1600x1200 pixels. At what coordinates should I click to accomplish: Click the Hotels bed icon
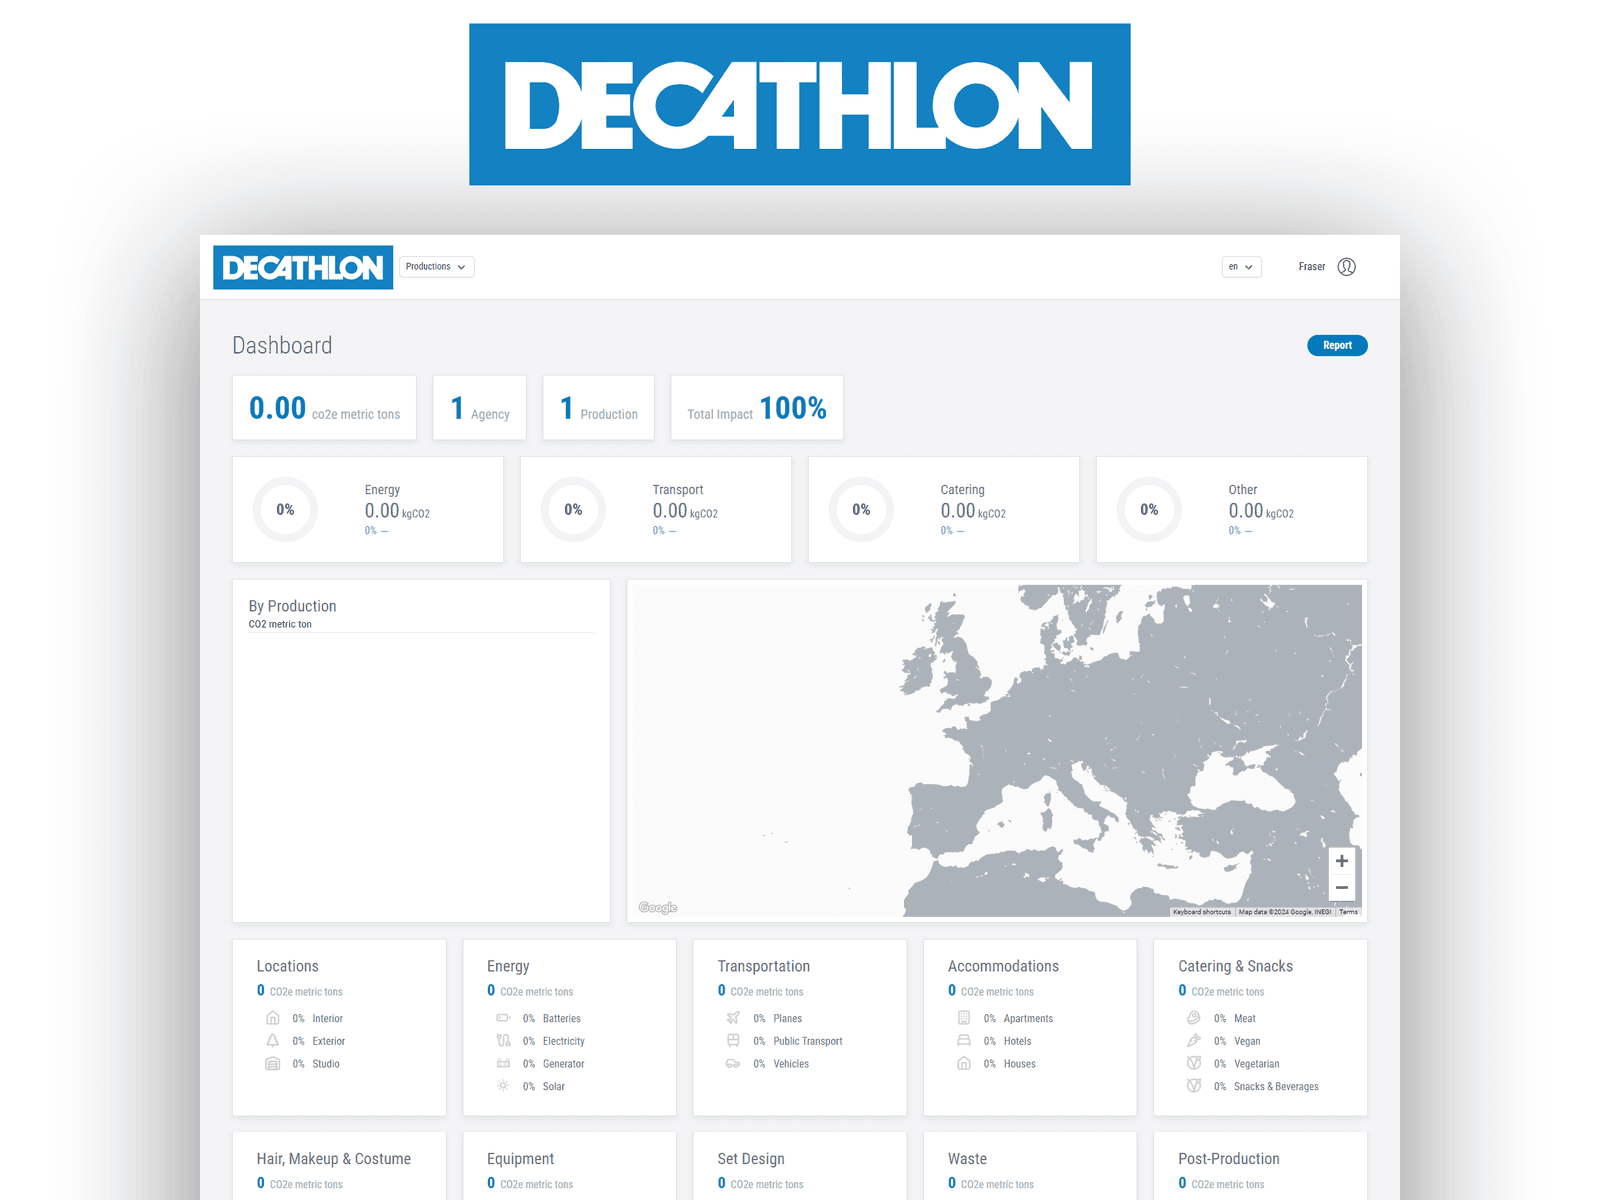click(964, 1041)
